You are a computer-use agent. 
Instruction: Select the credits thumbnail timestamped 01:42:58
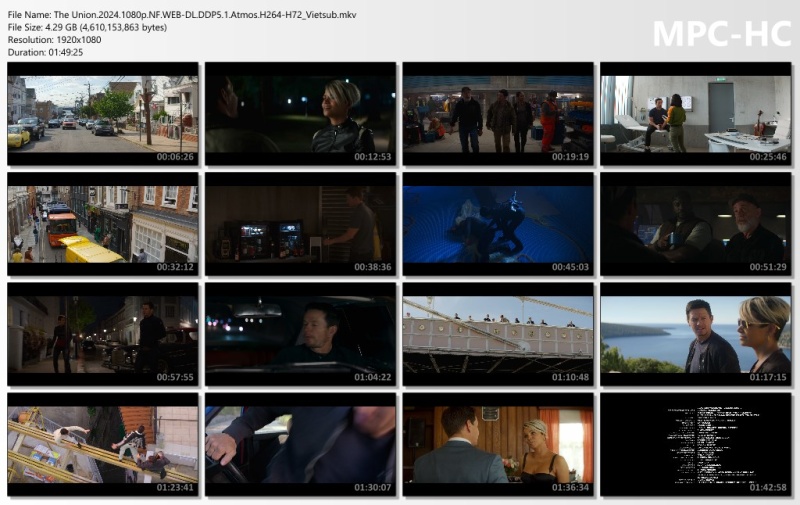click(x=695, y=444)
